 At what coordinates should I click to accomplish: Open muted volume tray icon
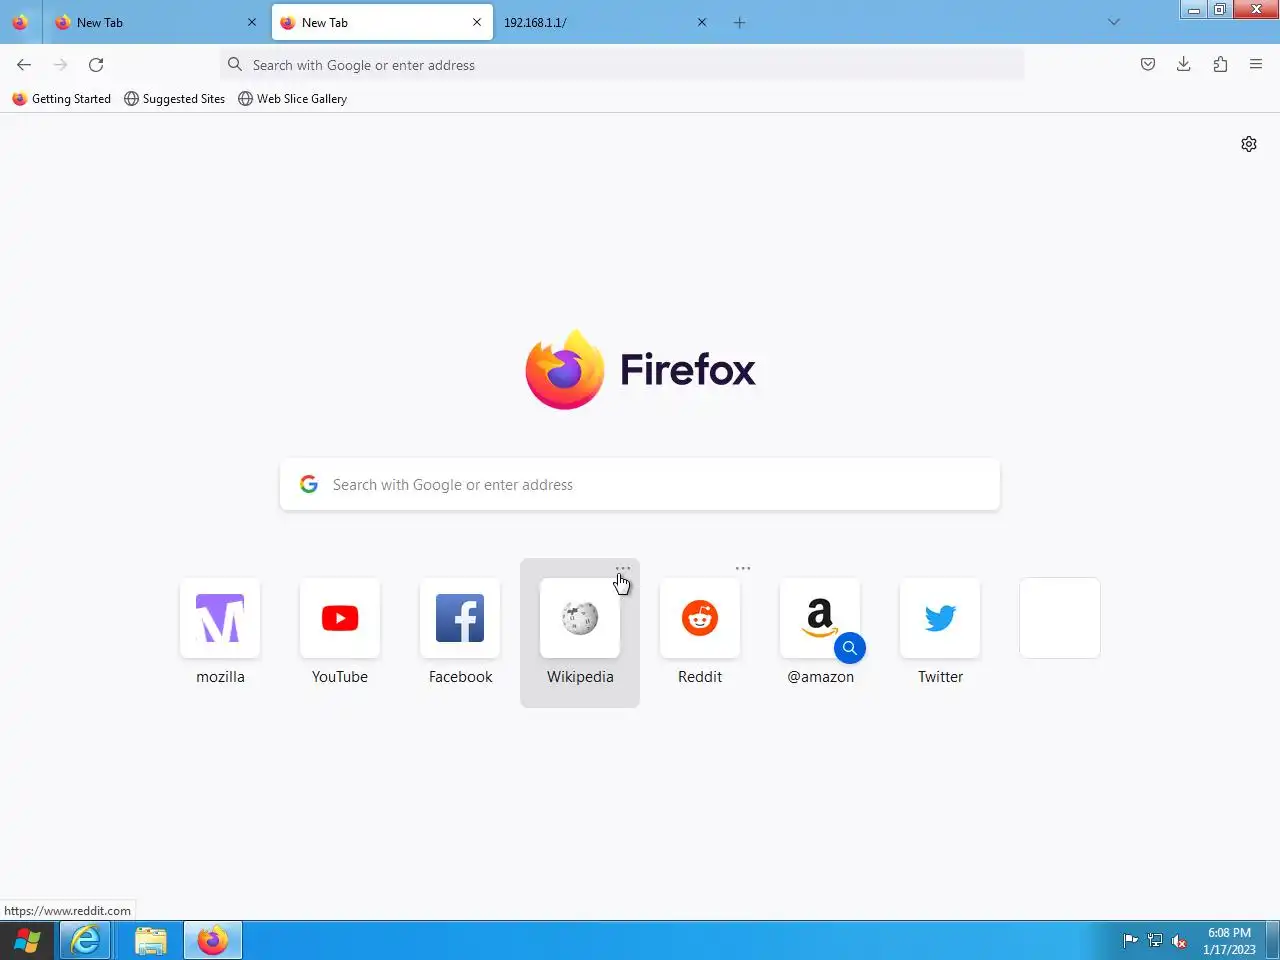pos(1179,941)
